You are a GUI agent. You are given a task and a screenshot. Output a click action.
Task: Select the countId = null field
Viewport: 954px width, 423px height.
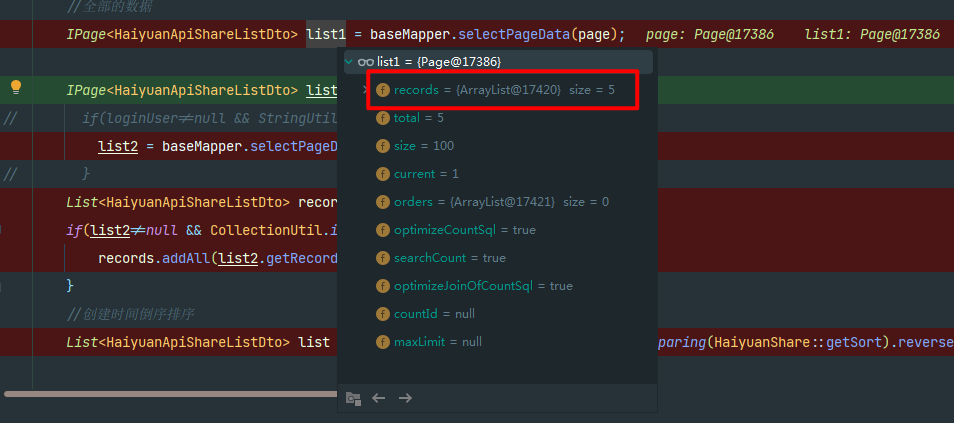[x=434, y=314]
